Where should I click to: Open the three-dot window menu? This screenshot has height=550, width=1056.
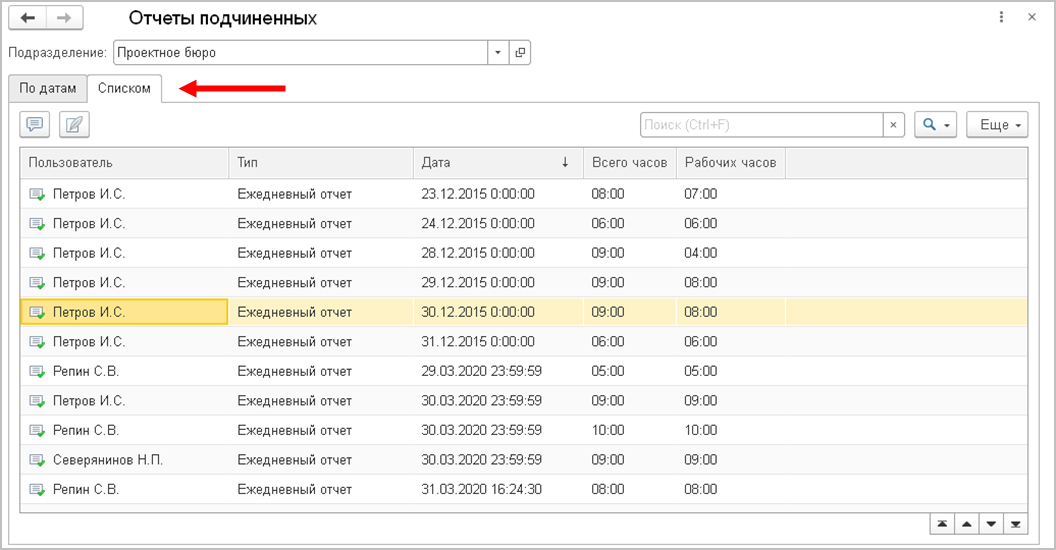pyautogui.click(x=1002, y=18)
